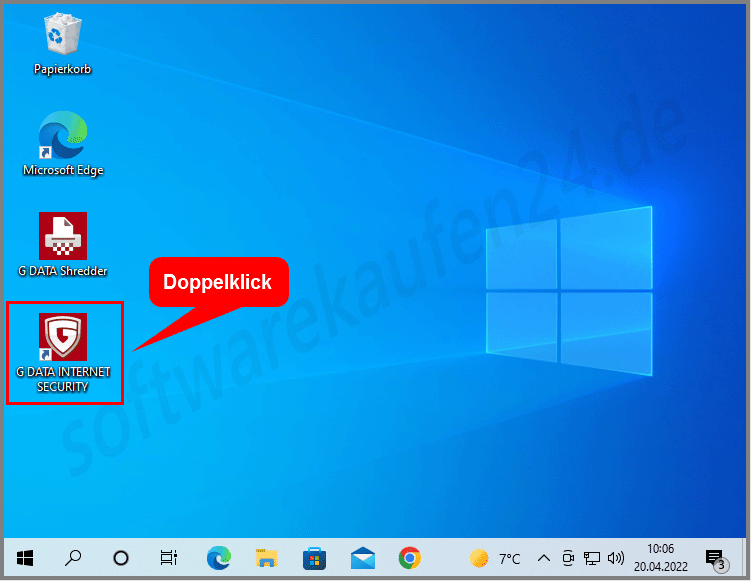The height and width of the screenshot is (581, 751).
Task: Select the Papierkorb recycle bin icon
Action: click(x=63, y=36)
